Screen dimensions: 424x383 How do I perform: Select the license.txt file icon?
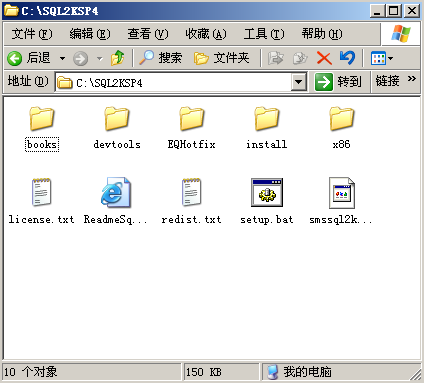coord(42,192)
